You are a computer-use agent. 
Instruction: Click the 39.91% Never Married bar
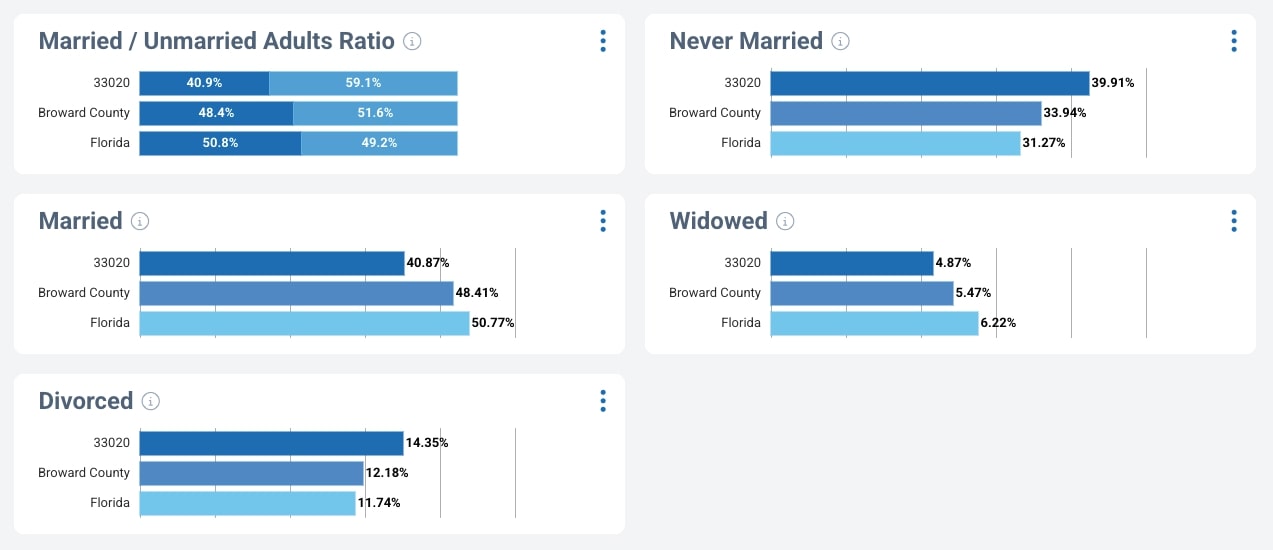pos(929,83)
